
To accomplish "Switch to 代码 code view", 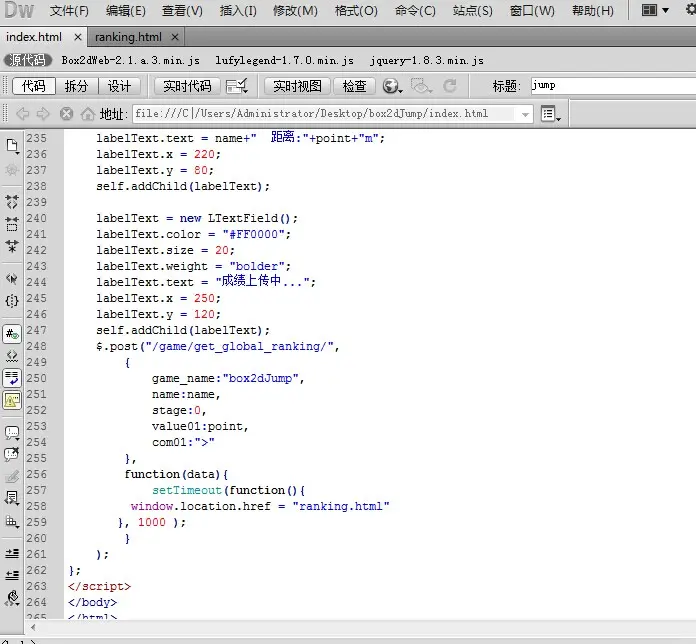I will 34,86.
